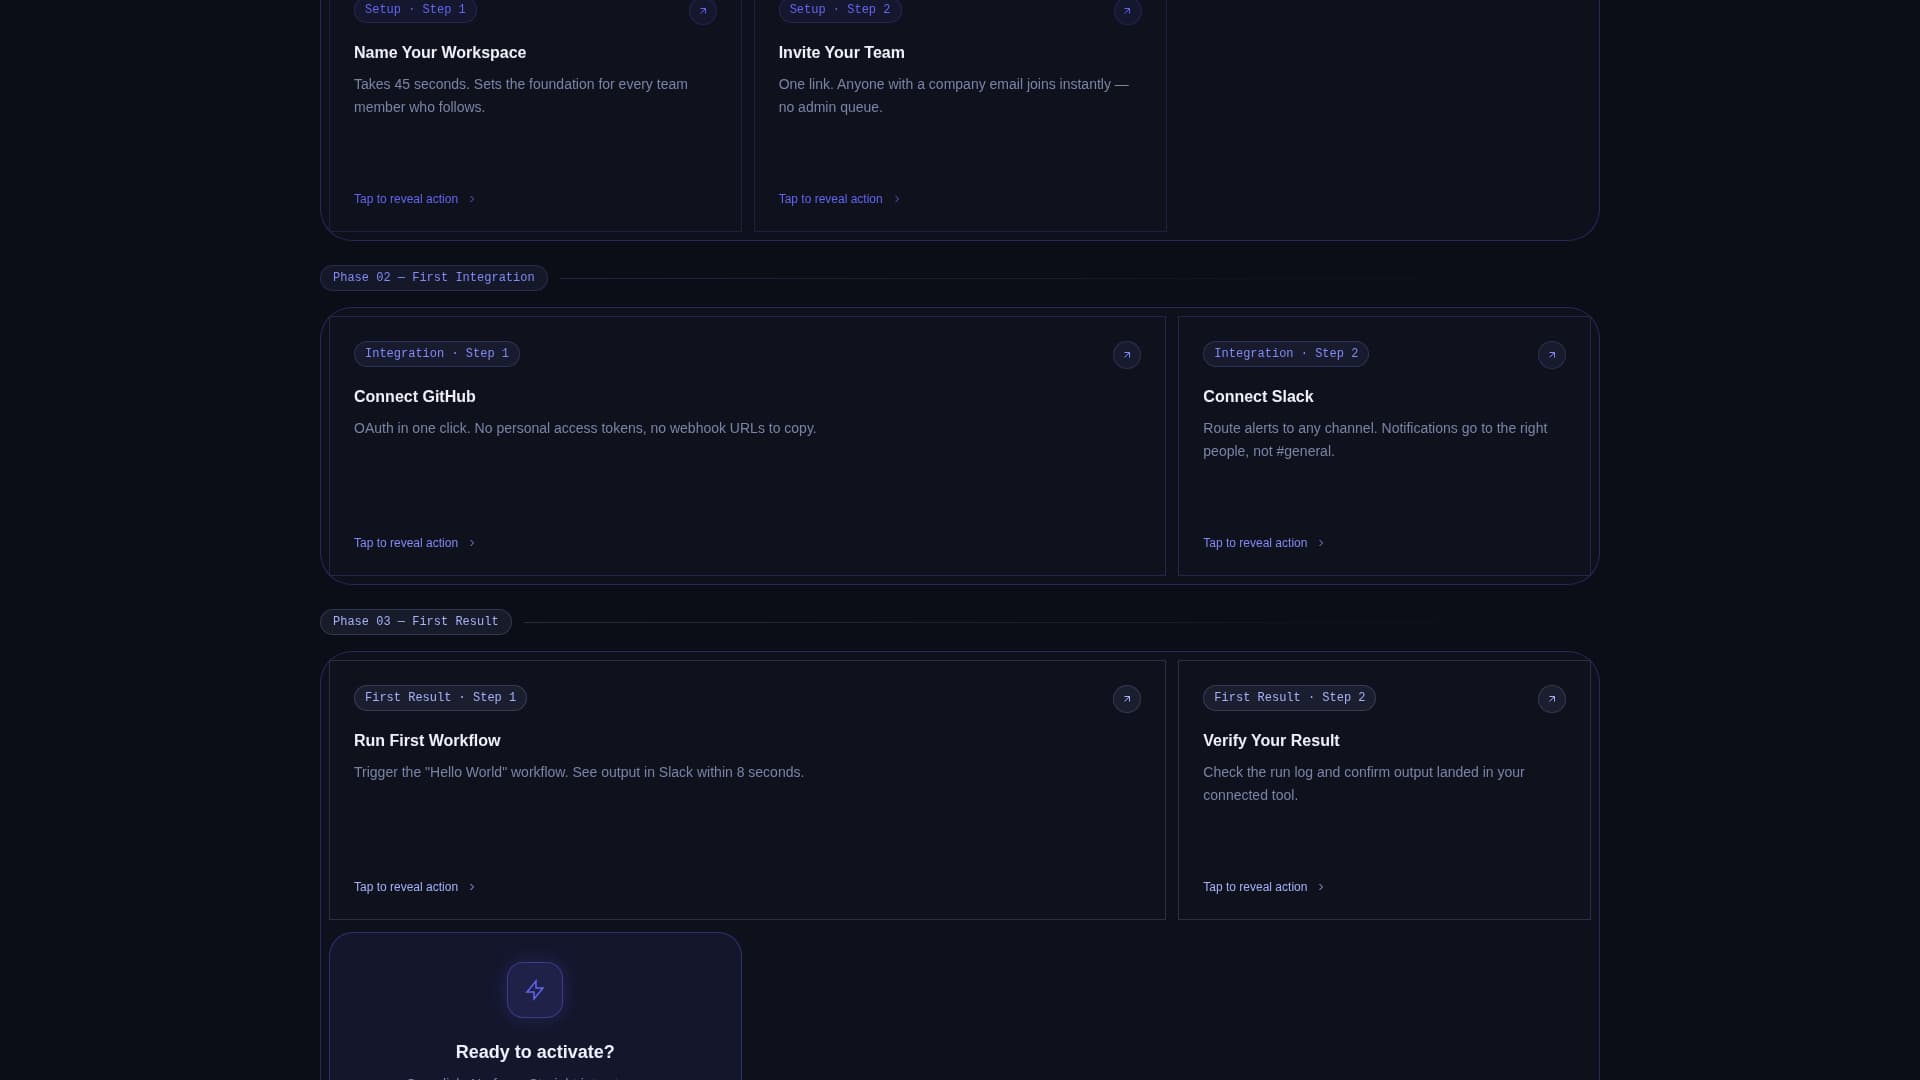Click the Name Your Workspace heading

440,53
